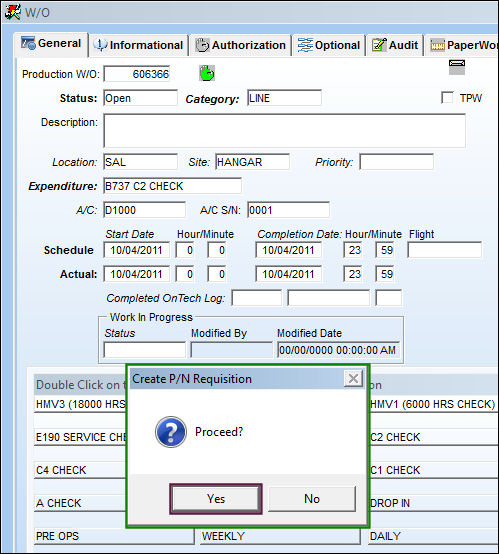
Task: Click the empty Flight field
Action: [444, 250]
